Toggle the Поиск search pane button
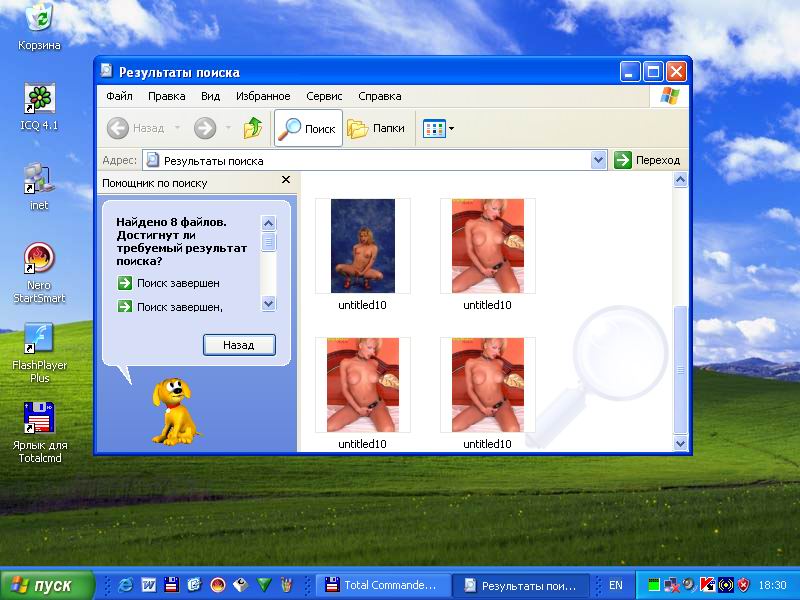The width and height of the screenshot is (800, 600). coord(308,128)
